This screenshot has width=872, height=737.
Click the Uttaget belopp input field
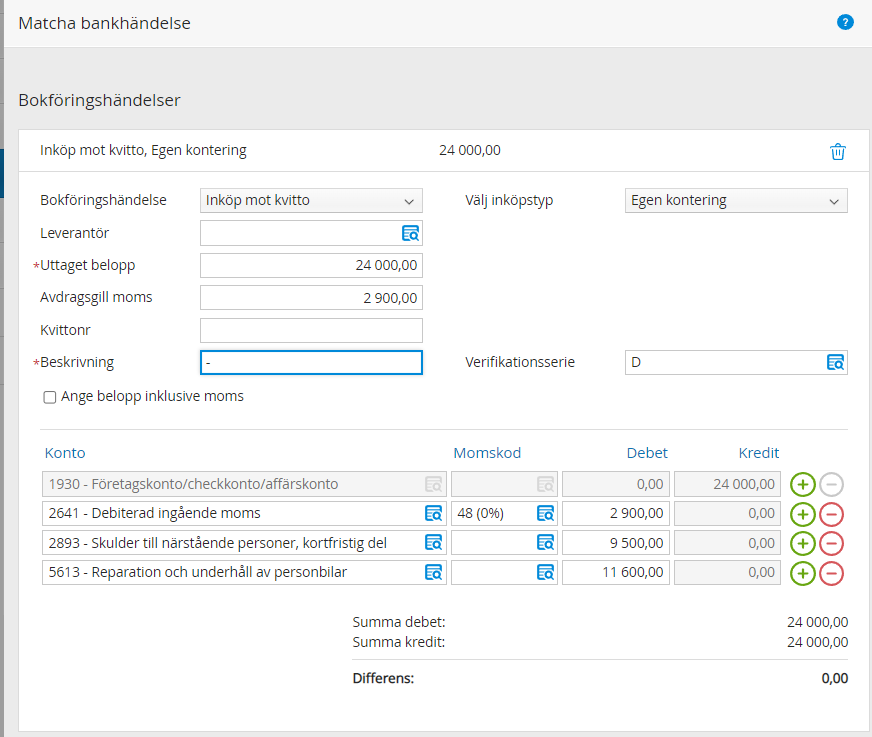pyautogui.click(x=311, y=265)
